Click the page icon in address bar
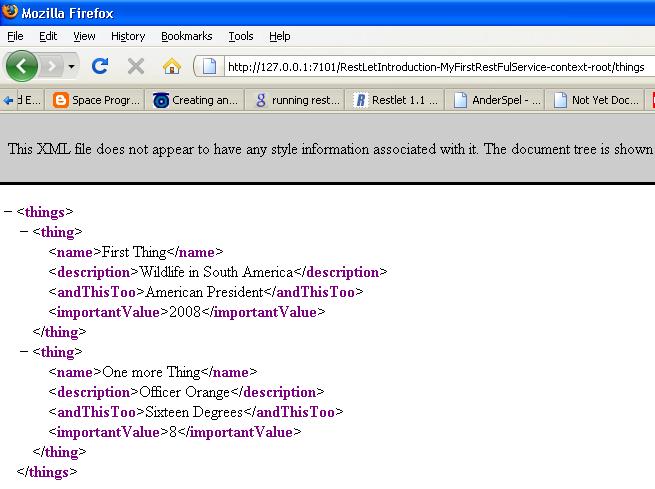The width and height of the screenshot is (655, 489). point(210,67)
